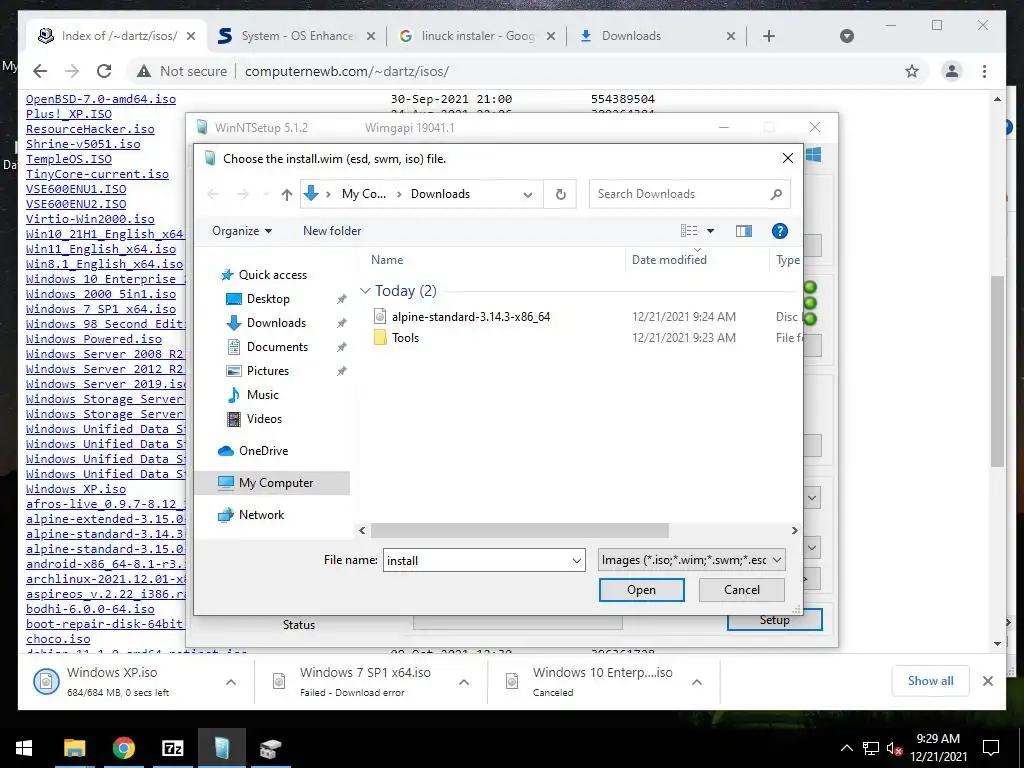Open options for Windows 7 SP1 x64.iso download
This screenshot has height=768, width=1024.
[464, 682]
